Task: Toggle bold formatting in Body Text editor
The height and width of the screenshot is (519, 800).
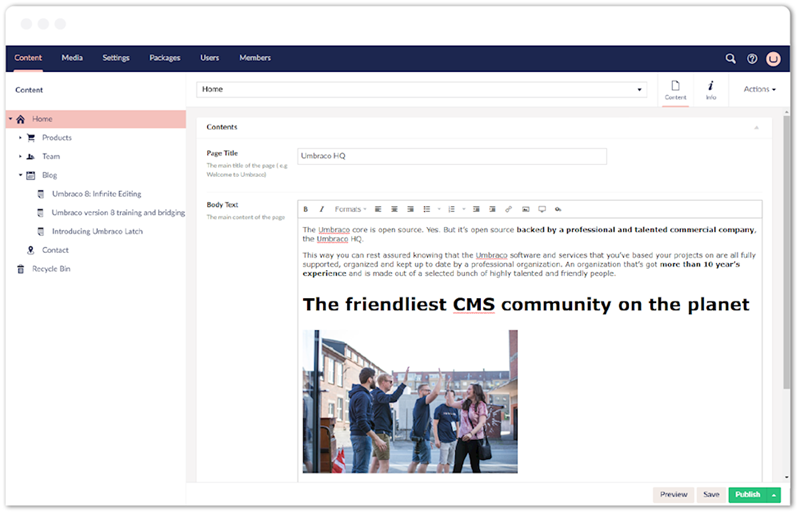Action: tap(306, 209)
